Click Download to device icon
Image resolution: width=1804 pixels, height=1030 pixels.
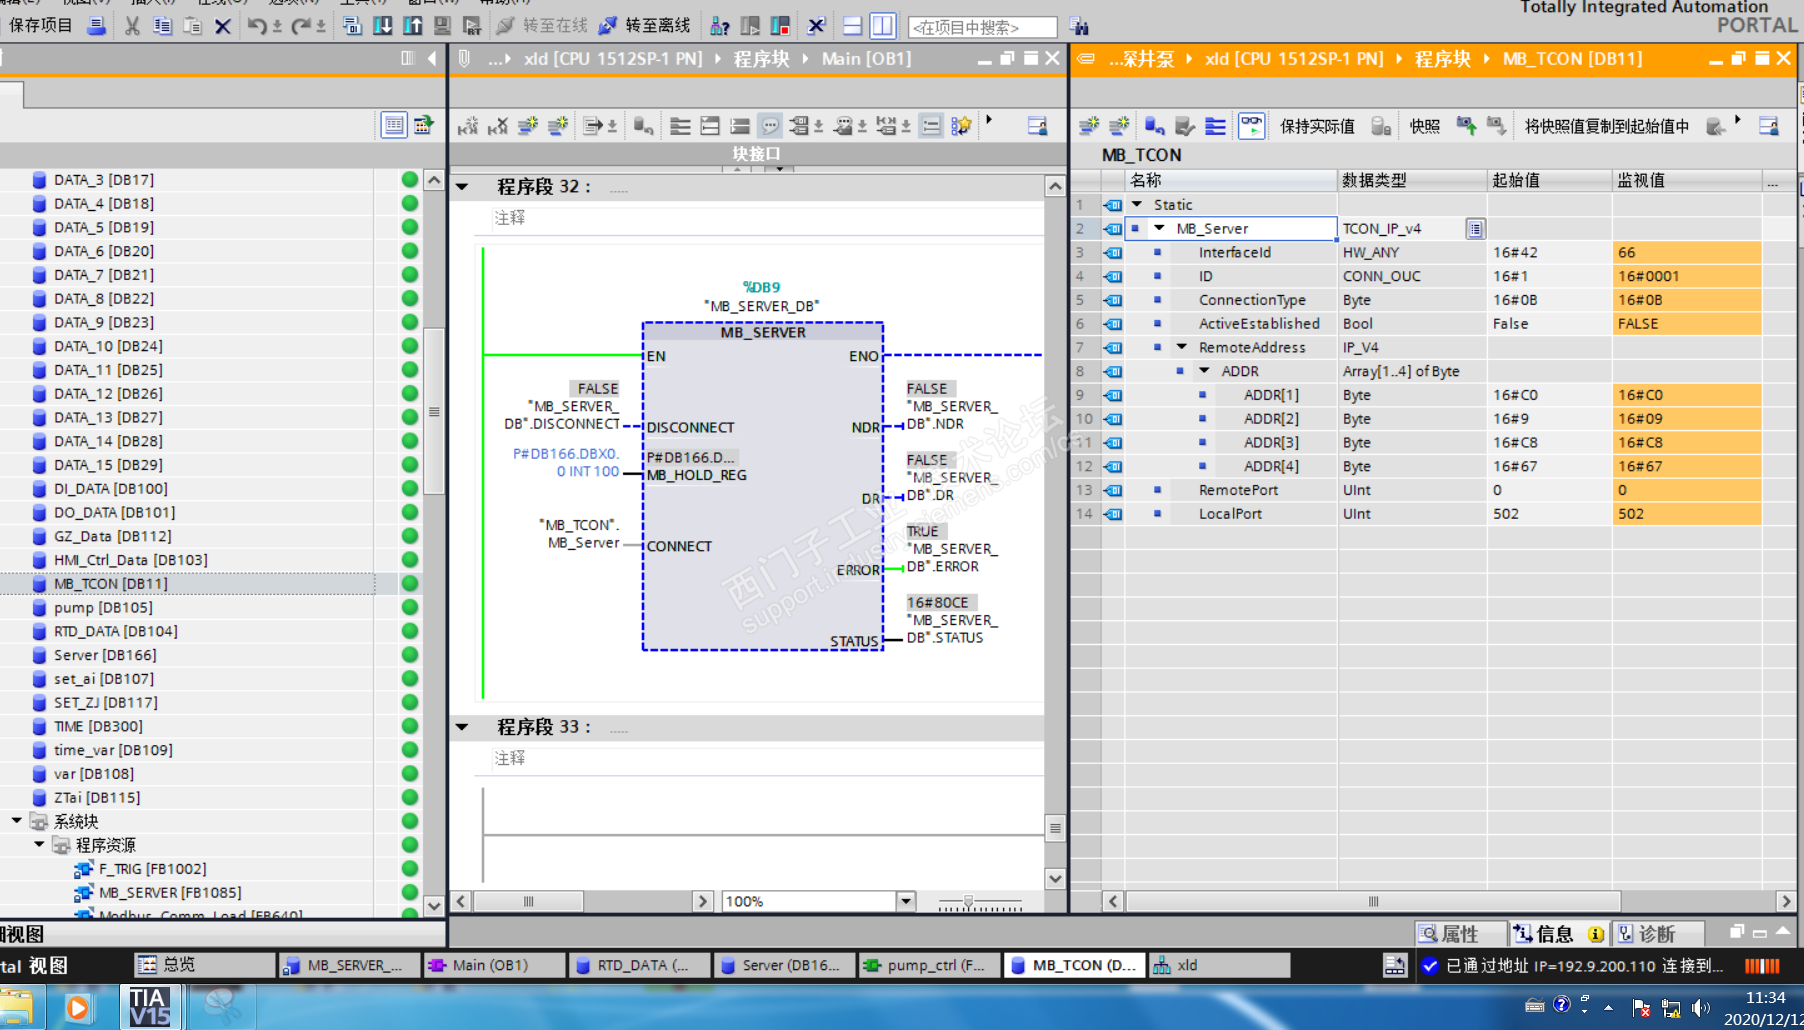point(382,26)
